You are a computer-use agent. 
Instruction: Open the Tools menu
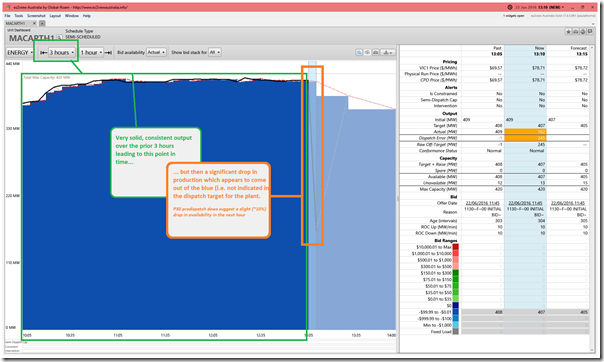tap(18, 16)
